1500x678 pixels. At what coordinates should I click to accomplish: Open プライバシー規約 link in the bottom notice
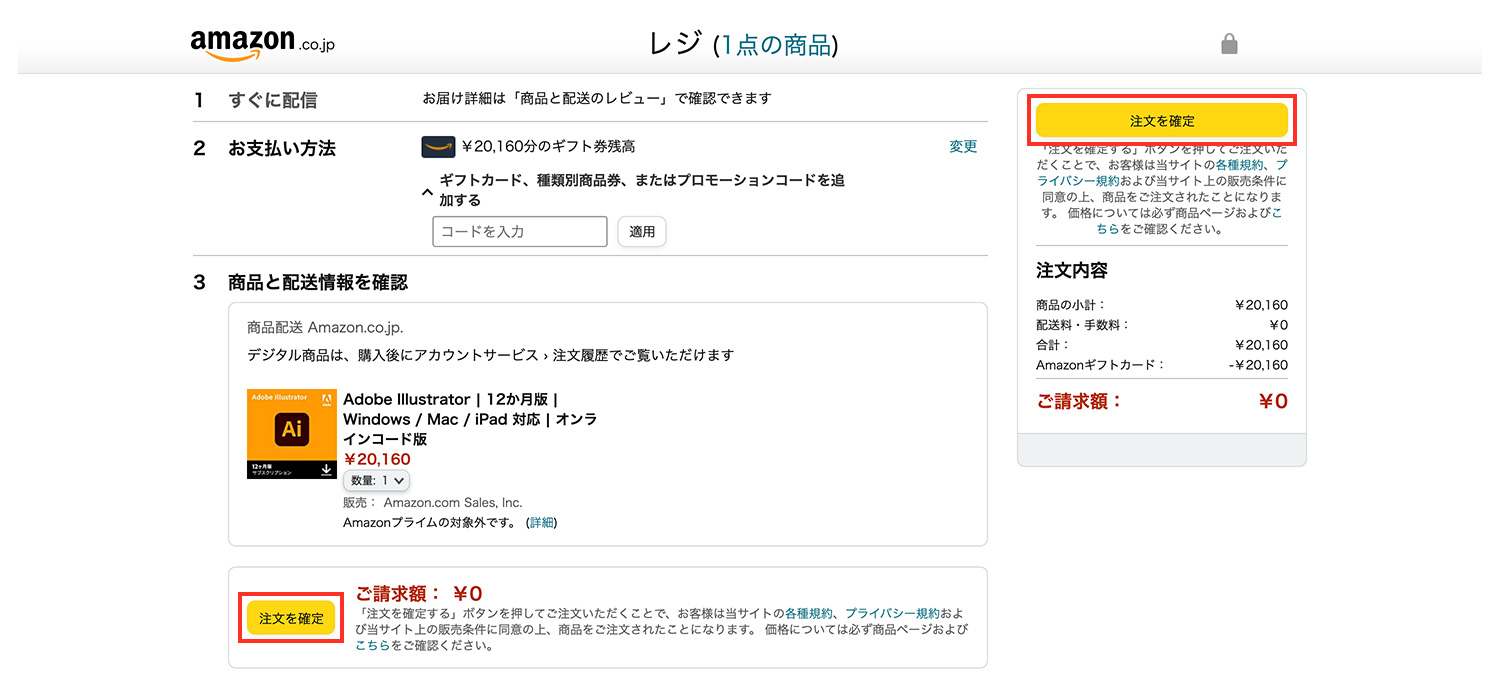pos(892,613)
